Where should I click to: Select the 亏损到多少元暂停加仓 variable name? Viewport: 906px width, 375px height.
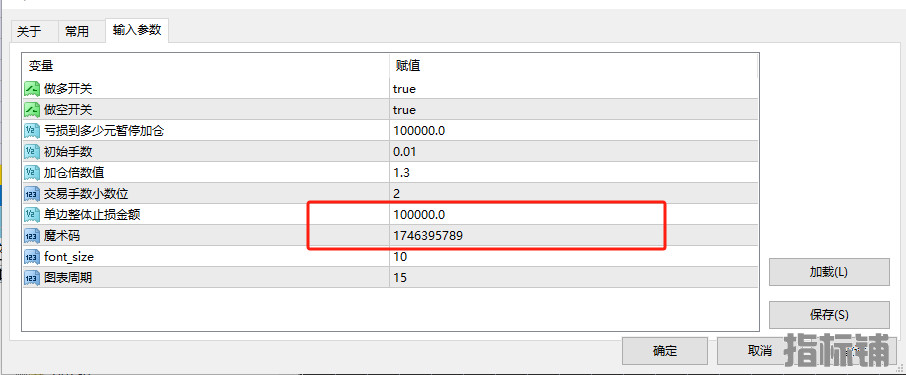[x=104, y=131]
